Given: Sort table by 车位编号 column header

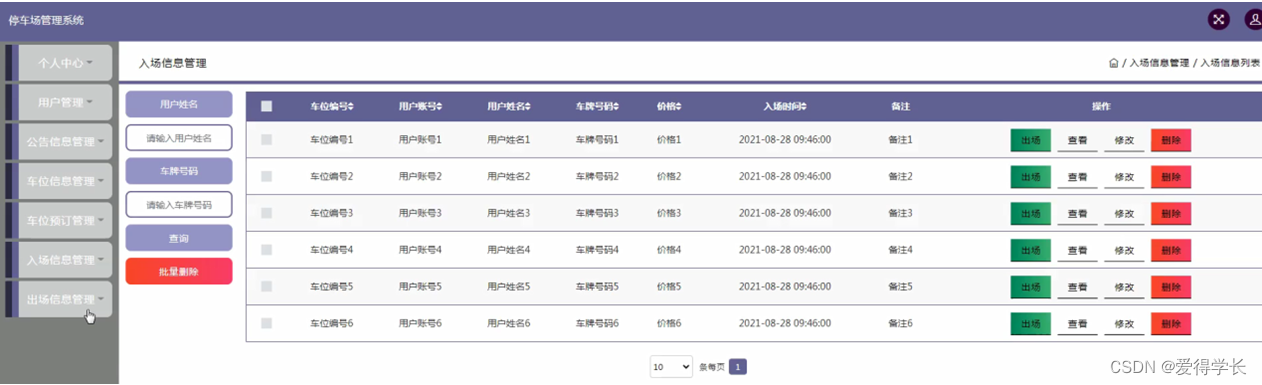Looking at the screenshot, I should click(x=332, y=106).
